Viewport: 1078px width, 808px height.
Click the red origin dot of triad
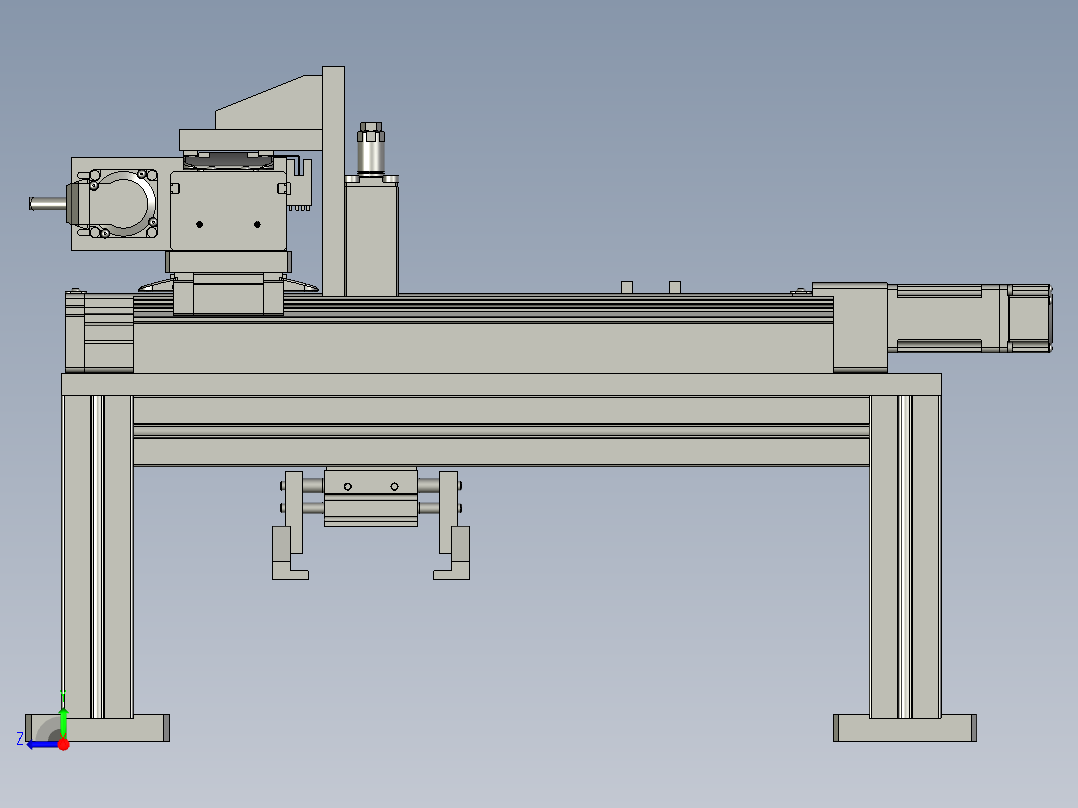point(63,744)
